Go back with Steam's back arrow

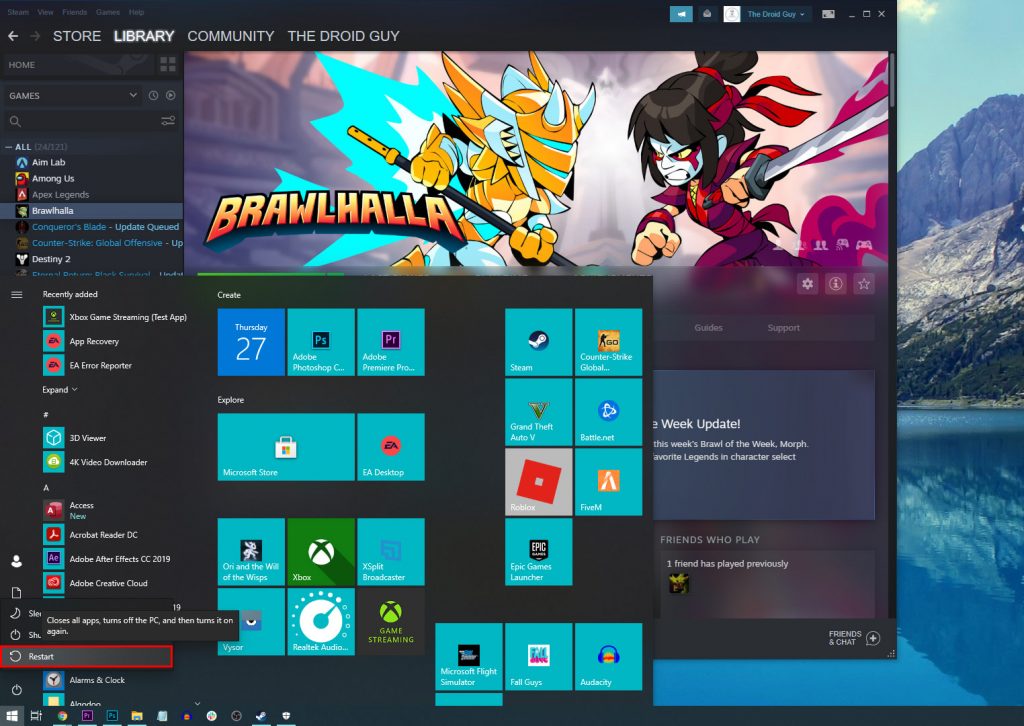pos(13,36)
